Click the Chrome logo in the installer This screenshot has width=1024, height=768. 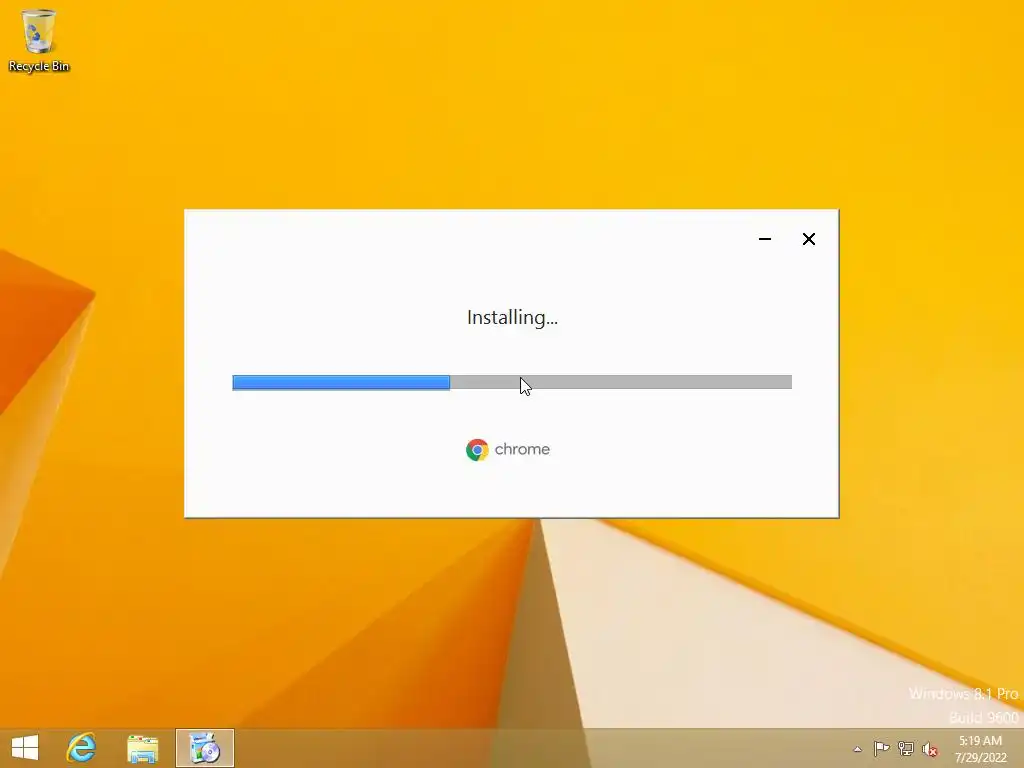click(x=477, y=449)
